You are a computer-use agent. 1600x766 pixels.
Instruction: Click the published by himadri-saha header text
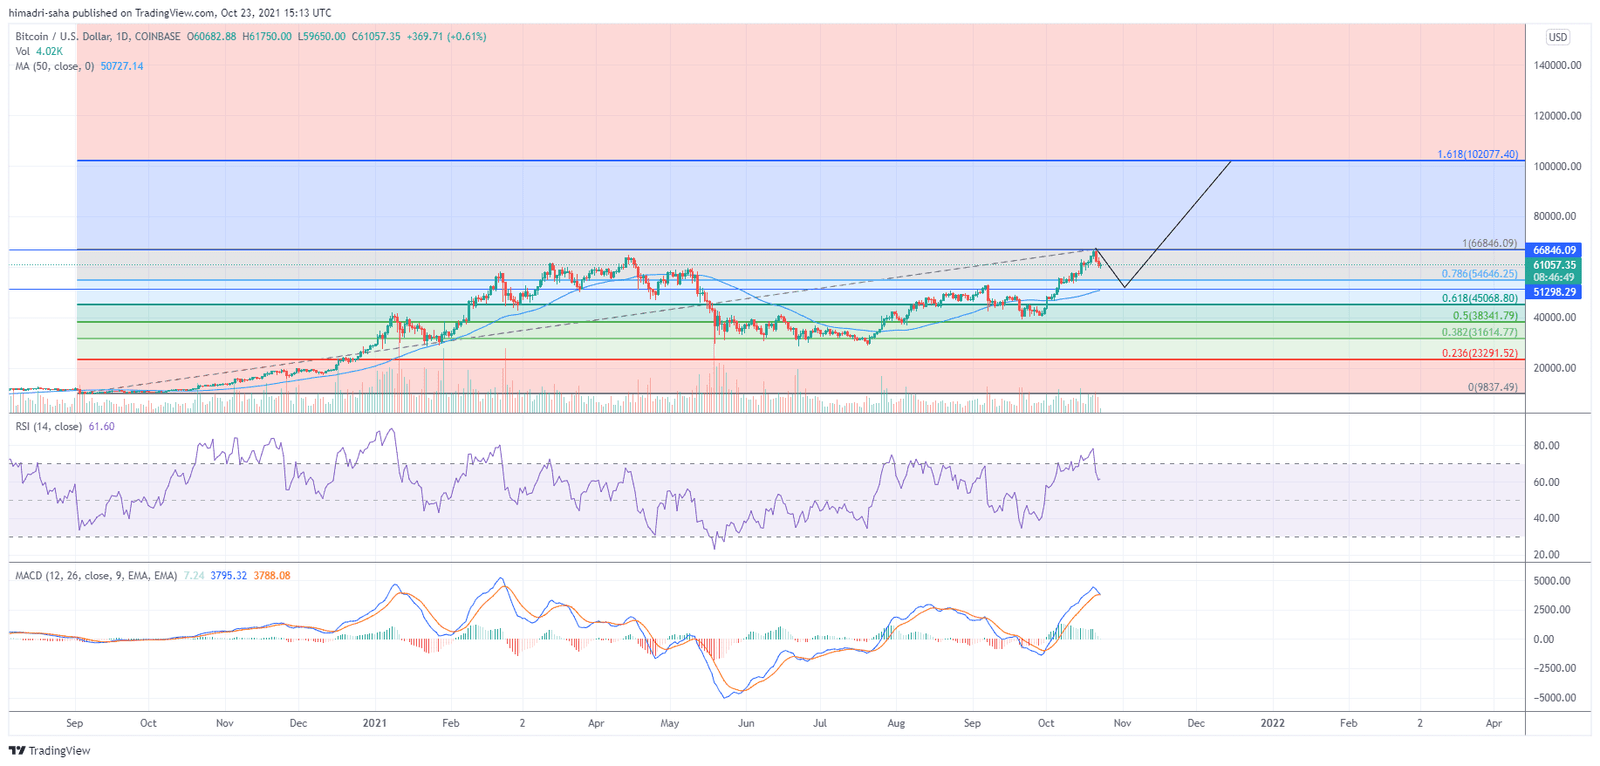pos(170,13)
